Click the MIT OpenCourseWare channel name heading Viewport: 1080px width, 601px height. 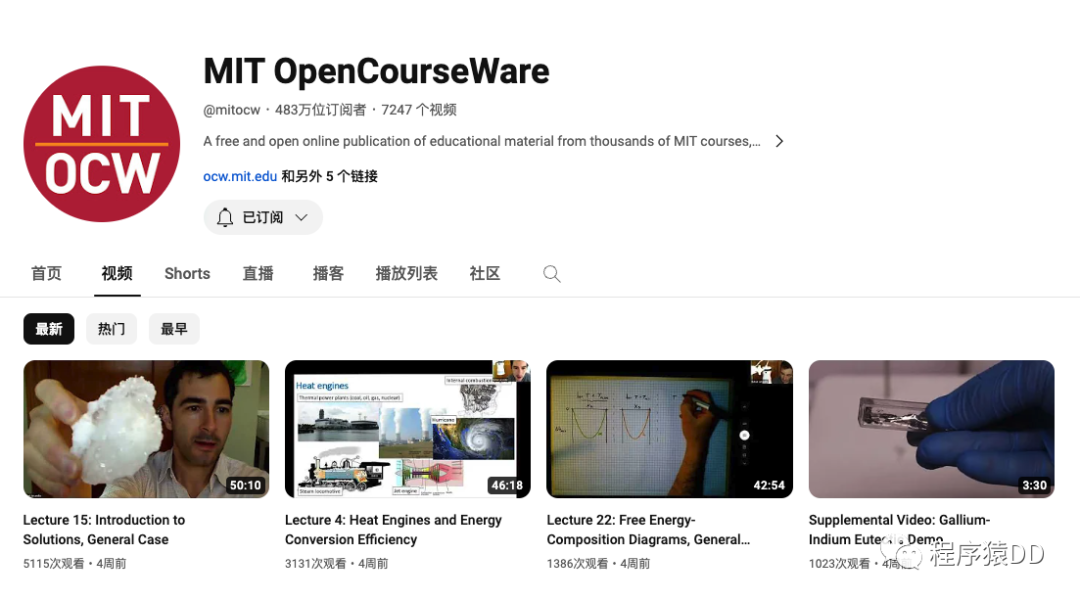[376, 71]
